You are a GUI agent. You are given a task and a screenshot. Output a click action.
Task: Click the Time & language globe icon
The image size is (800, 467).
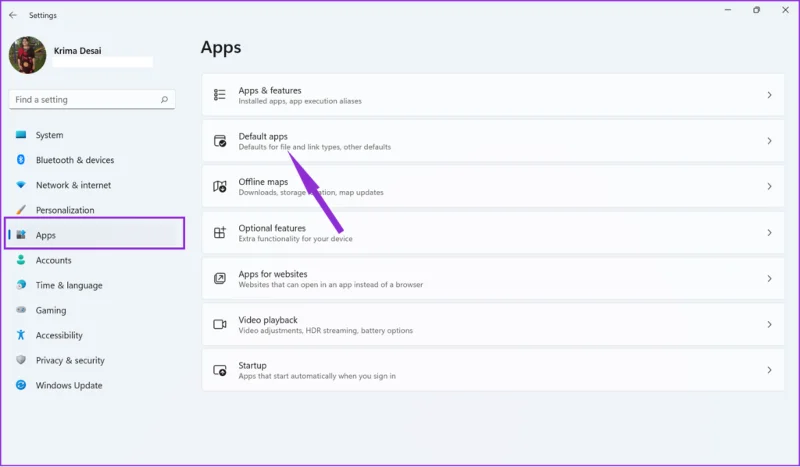21,285
